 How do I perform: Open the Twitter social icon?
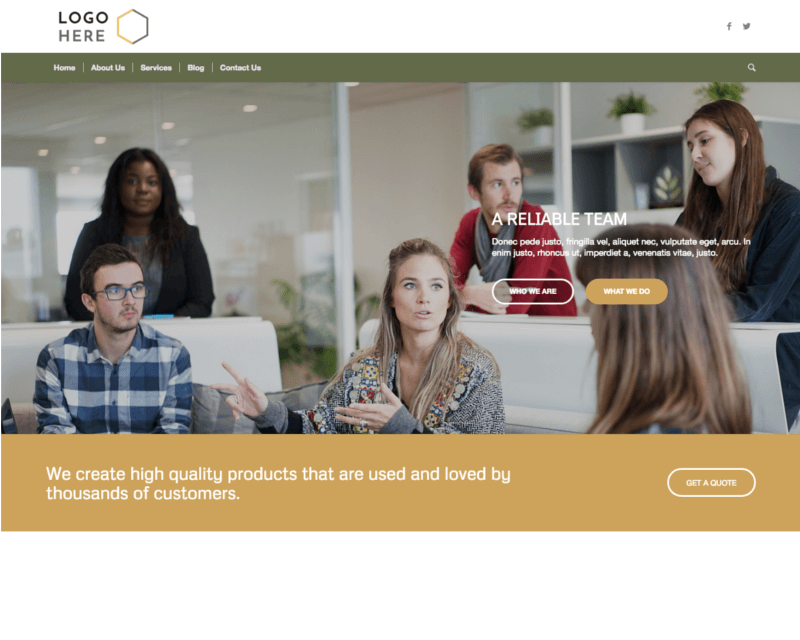(746, 27)
